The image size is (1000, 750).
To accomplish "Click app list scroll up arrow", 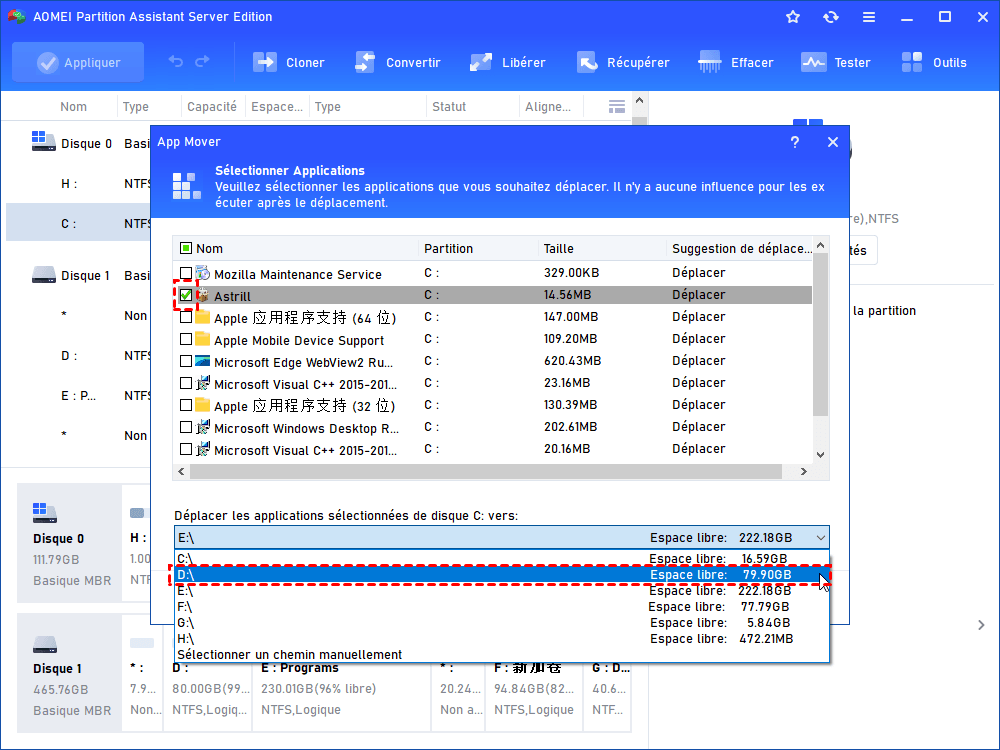I will (821, 246).
